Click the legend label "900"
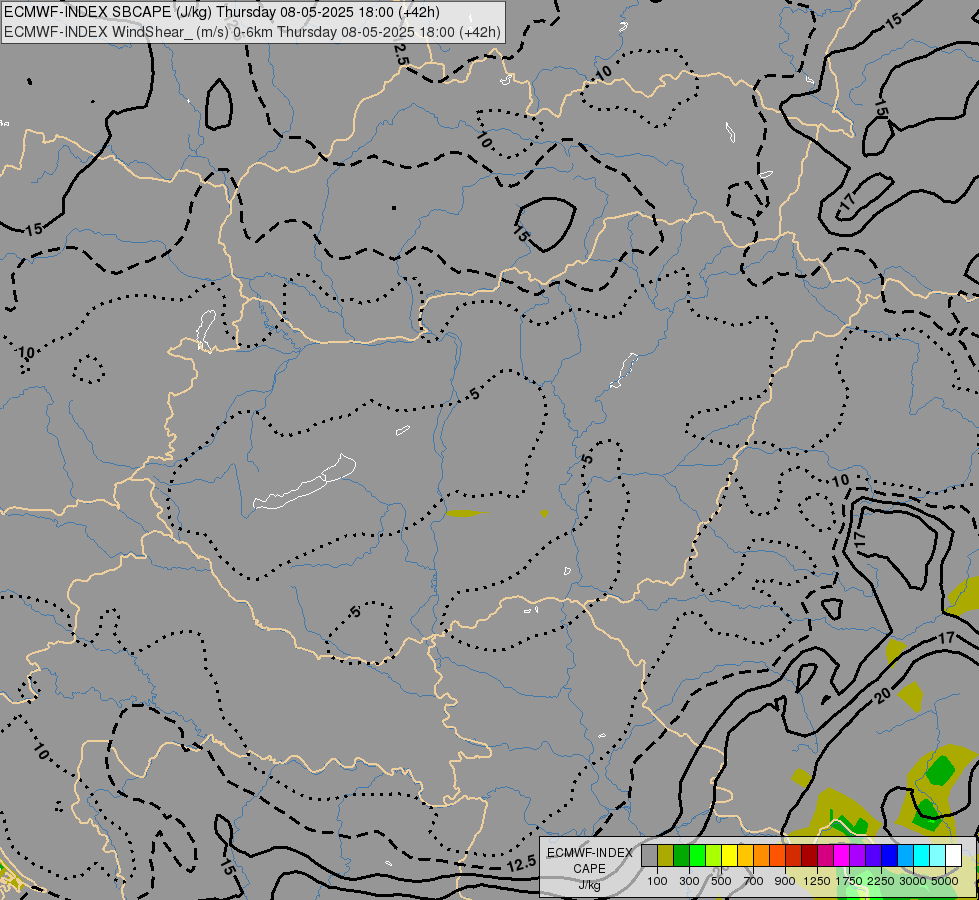979x900 pixels. (785, 881)
